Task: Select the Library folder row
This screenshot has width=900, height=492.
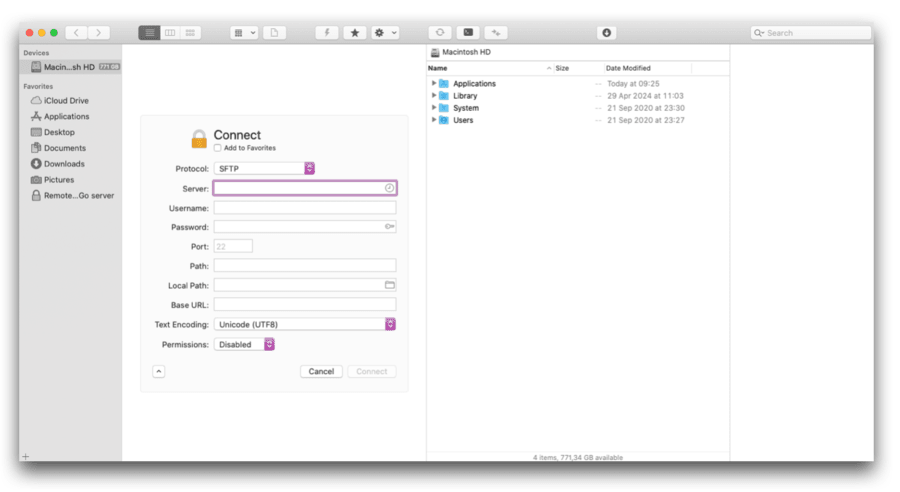Action: (578, 96)
